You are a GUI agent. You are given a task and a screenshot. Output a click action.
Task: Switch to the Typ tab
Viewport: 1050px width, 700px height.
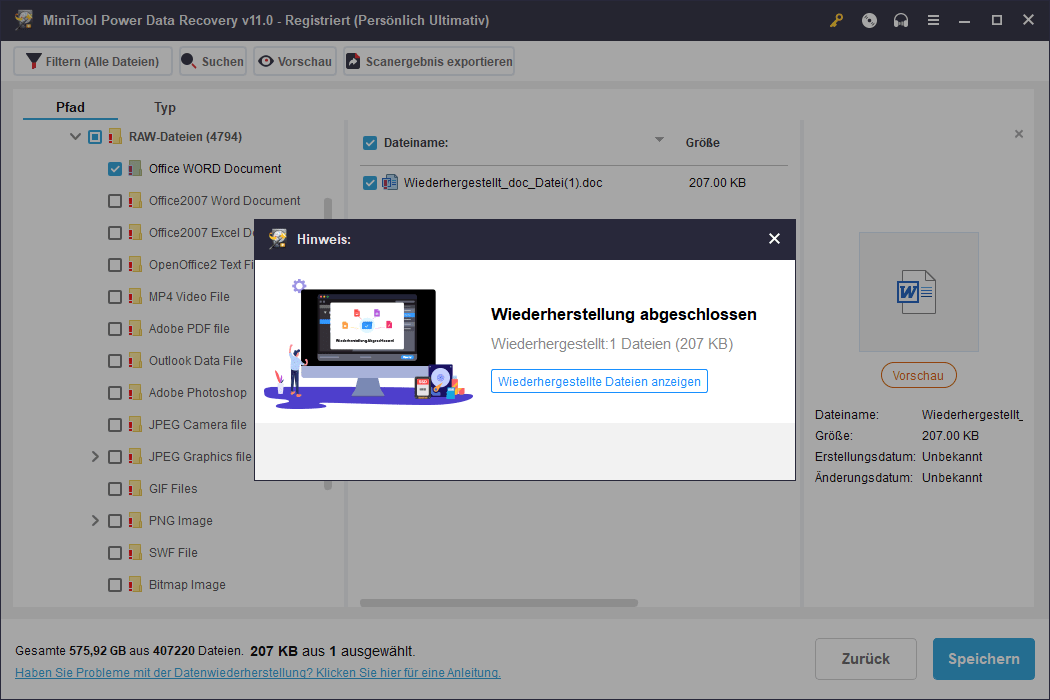click(x=165, y=107)
